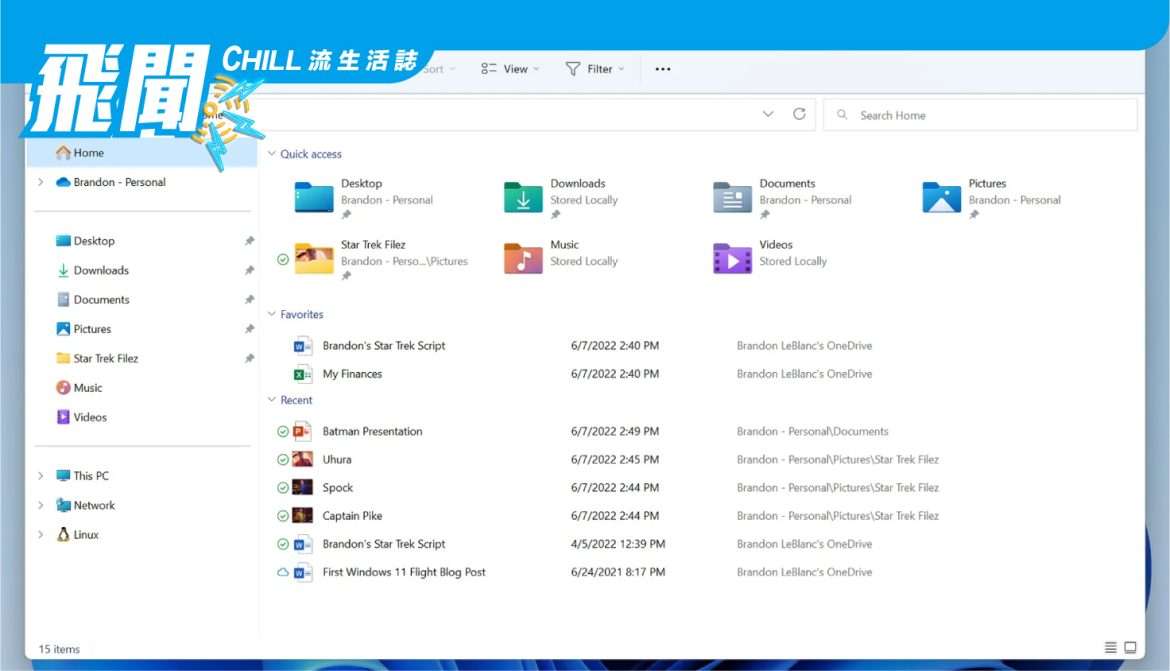Select Linux penguin entry in sidebar

point(78,534)
